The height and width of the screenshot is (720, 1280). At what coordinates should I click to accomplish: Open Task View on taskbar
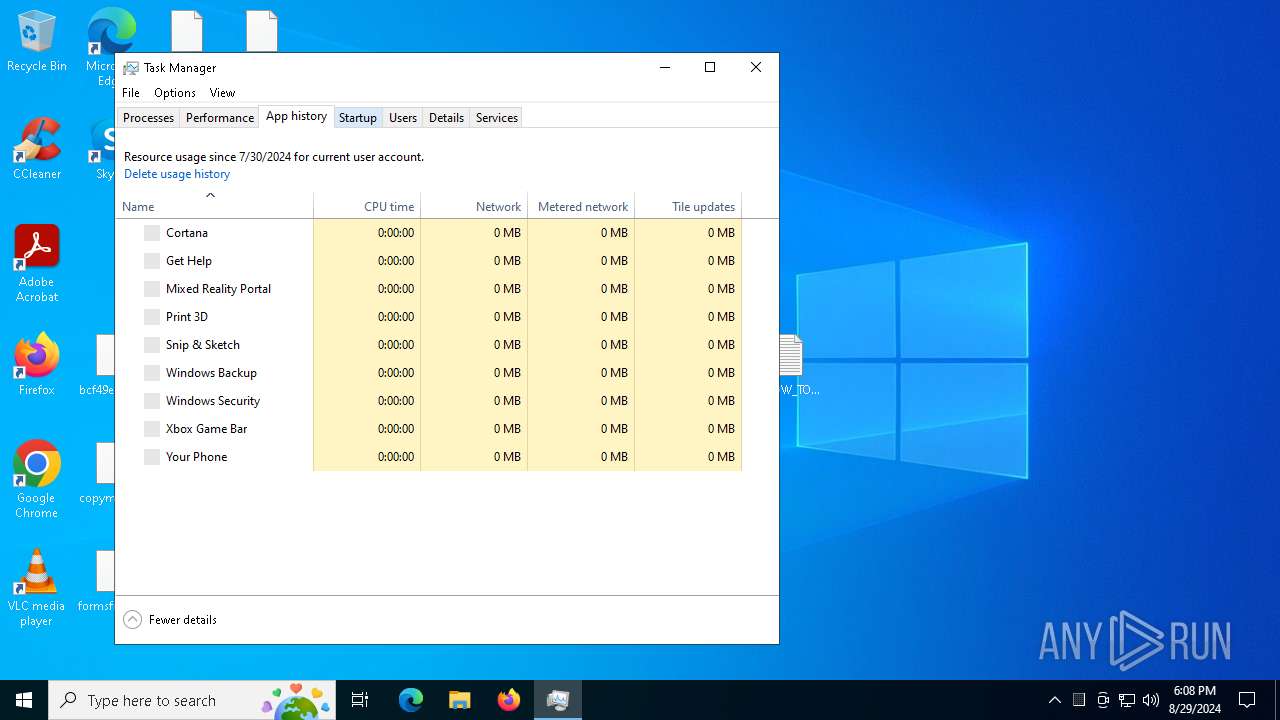(360, 700)
